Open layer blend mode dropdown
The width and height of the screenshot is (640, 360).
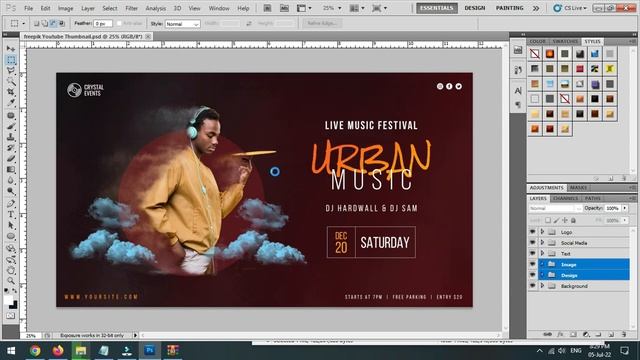[x=556, y=208]
